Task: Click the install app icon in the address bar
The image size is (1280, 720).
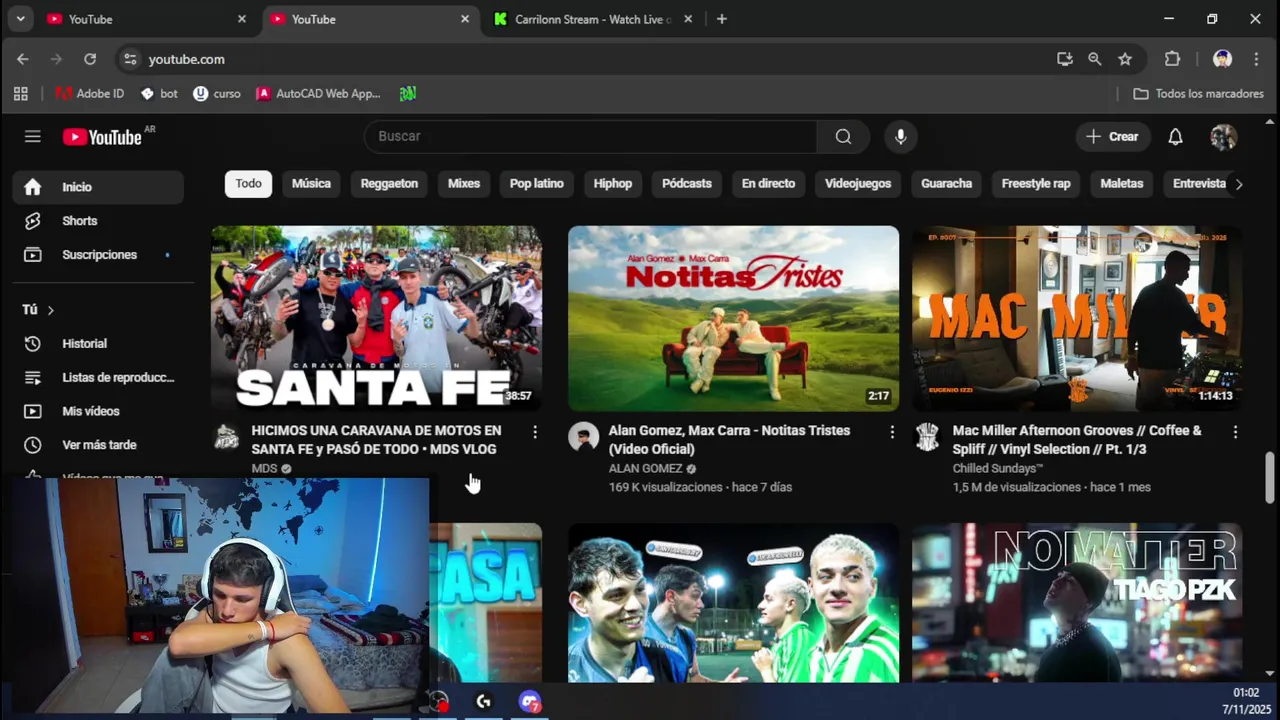Action: pyautogui.click(x=1065, y=59)
